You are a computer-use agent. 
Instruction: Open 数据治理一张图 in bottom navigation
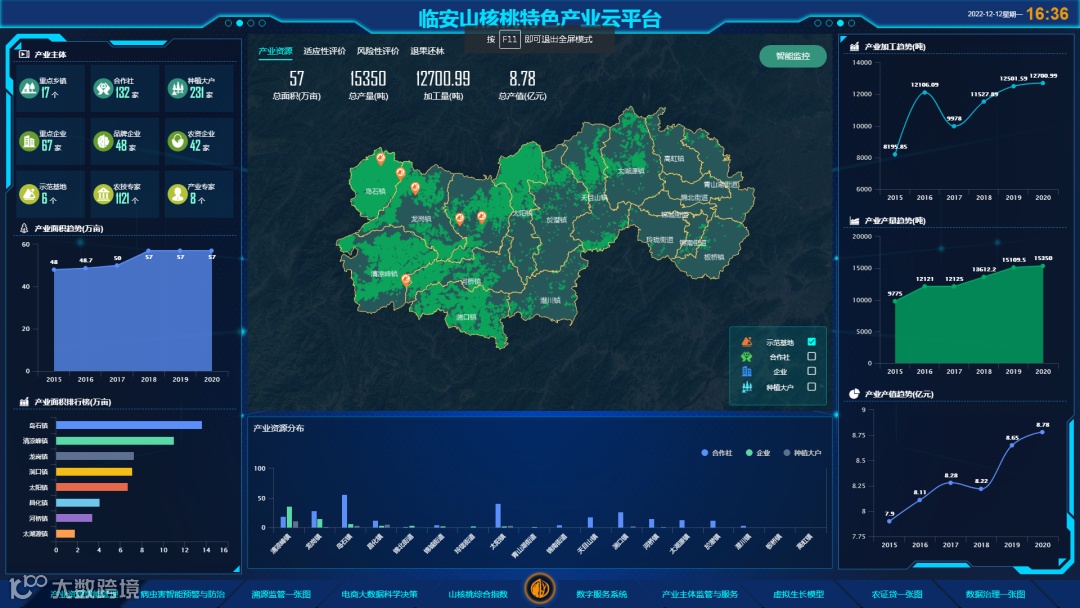tap(995, 594)
